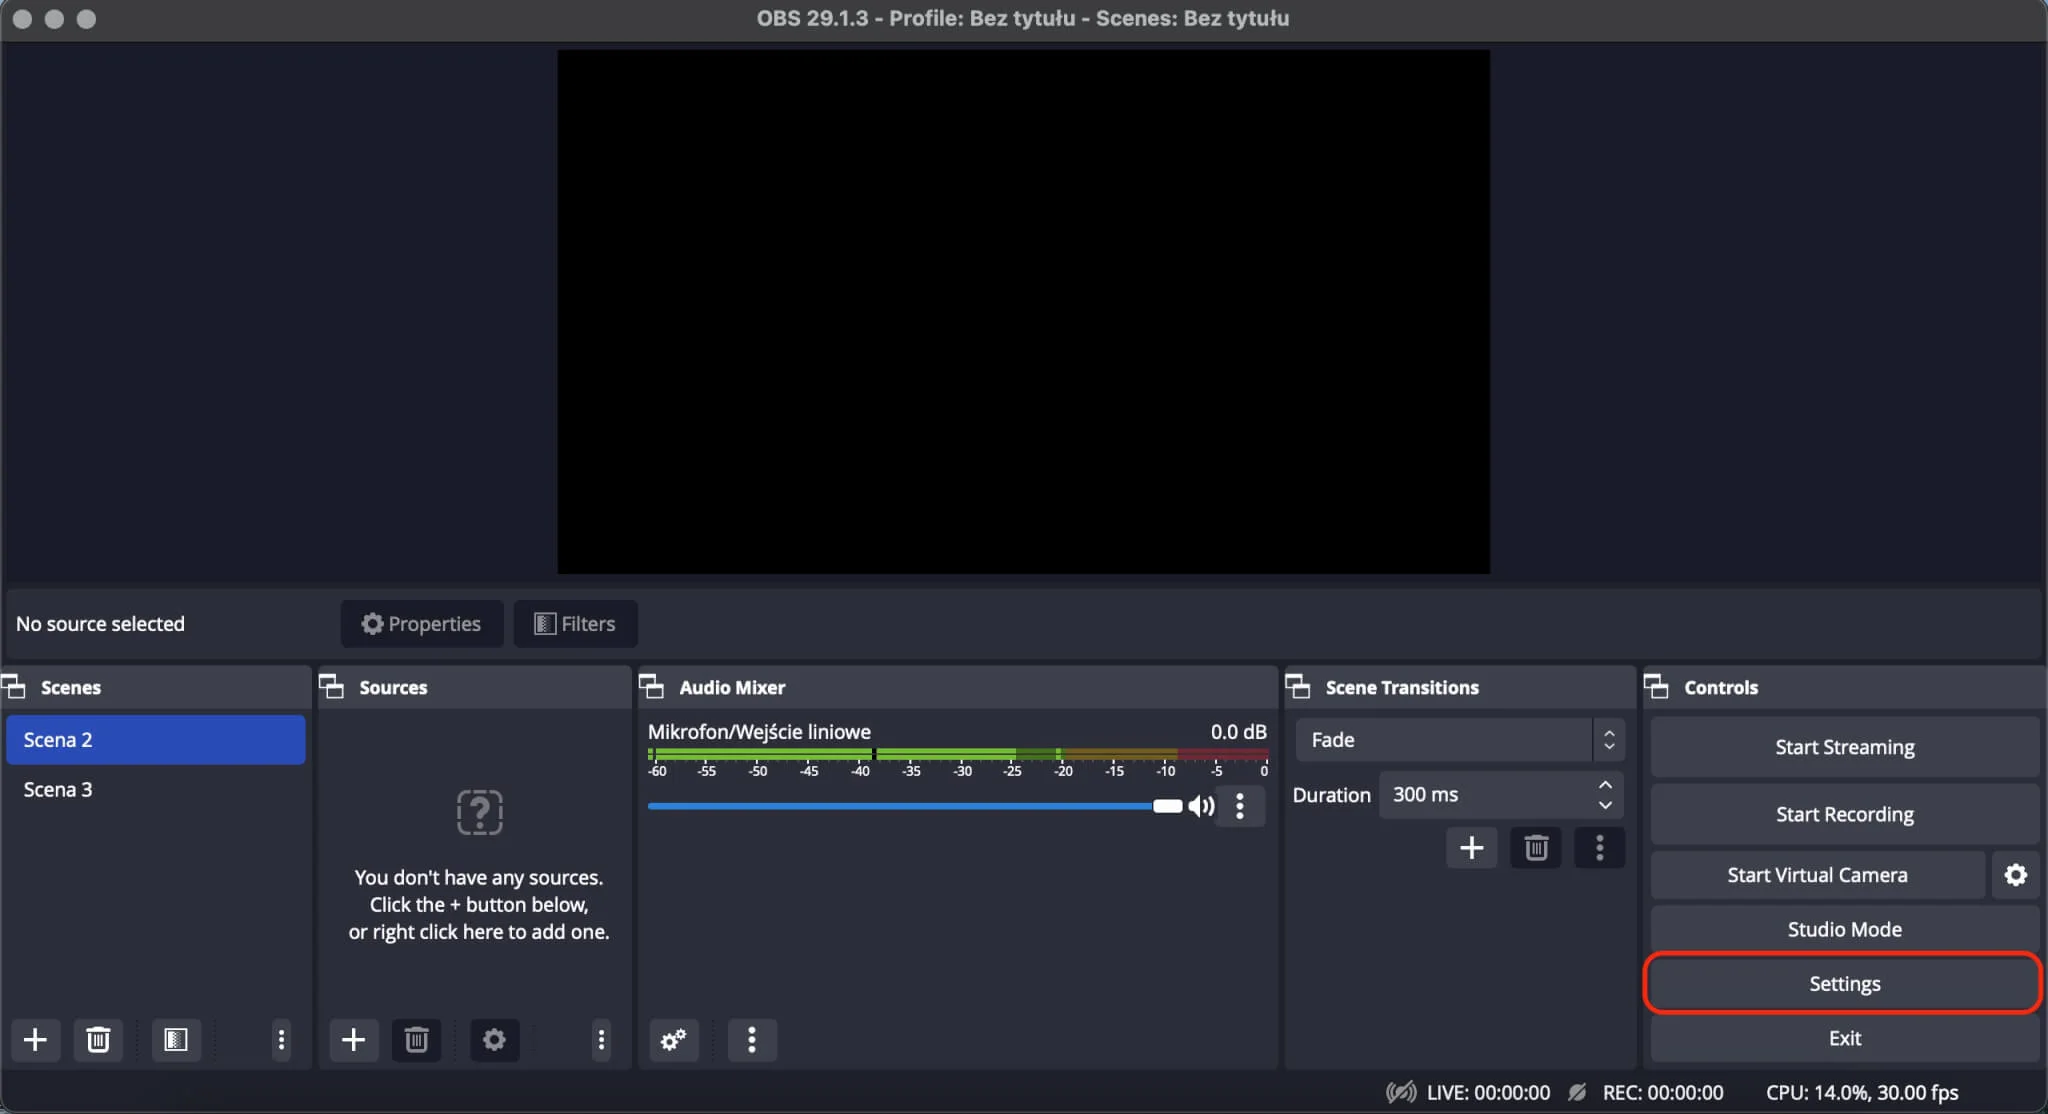
Task: Open the Scenes panel options menu
Action: (280, 1040)
